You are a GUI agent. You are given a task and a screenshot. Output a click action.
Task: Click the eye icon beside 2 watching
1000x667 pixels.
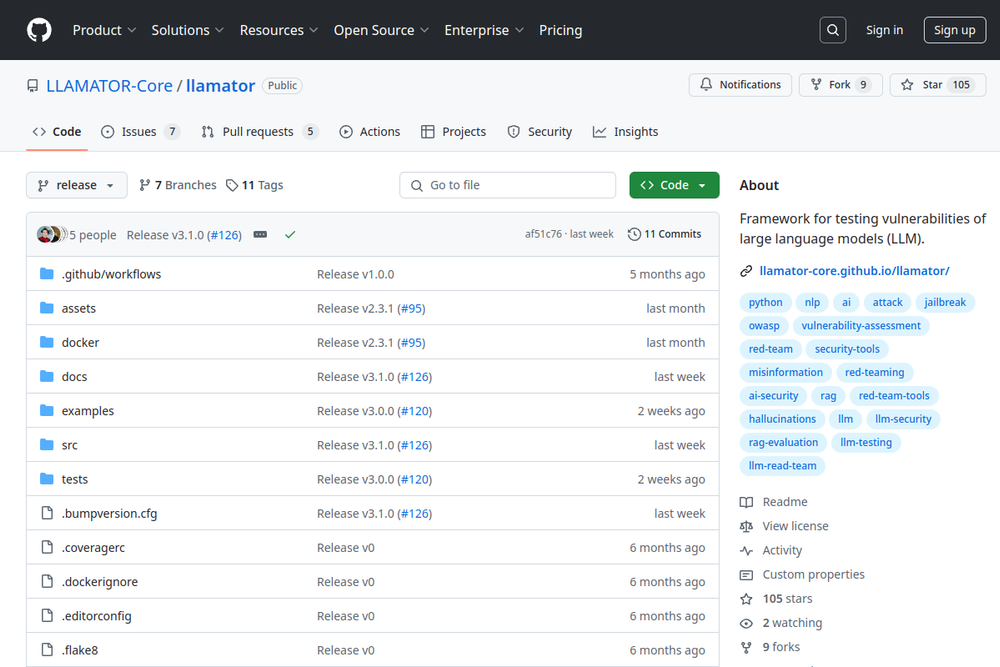tap(746, 624)
